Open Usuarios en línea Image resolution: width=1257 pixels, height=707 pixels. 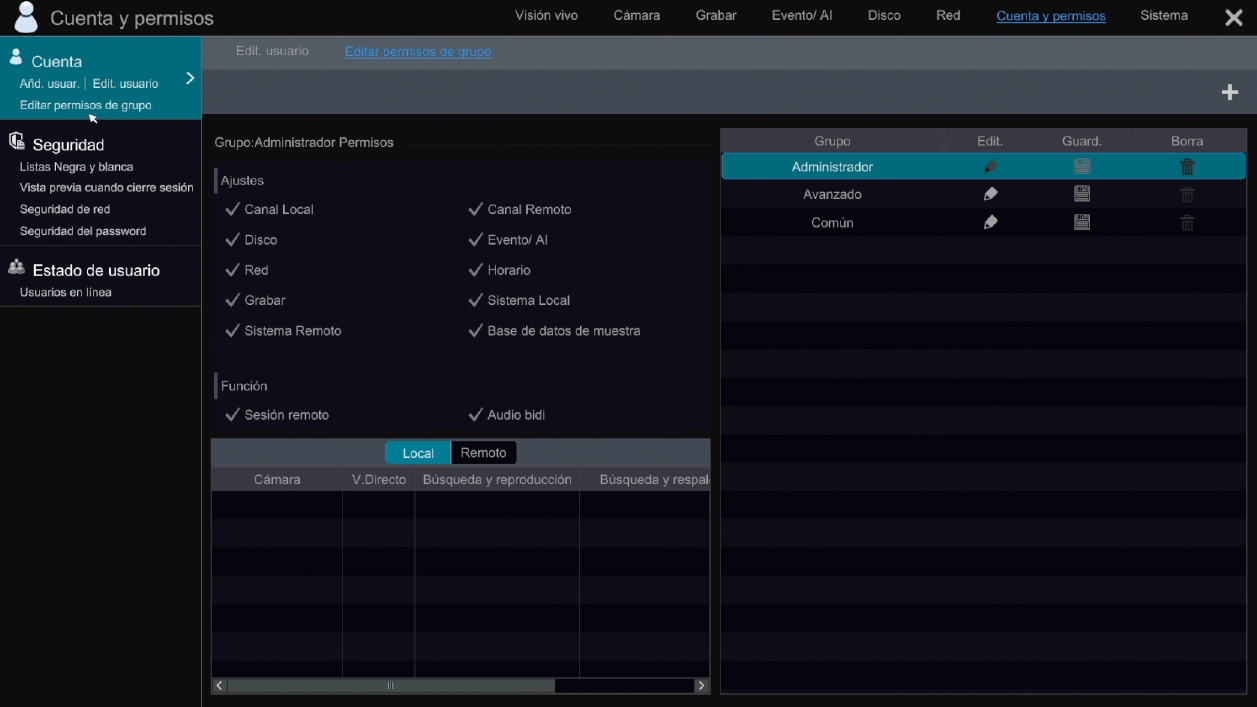point(66,292)
